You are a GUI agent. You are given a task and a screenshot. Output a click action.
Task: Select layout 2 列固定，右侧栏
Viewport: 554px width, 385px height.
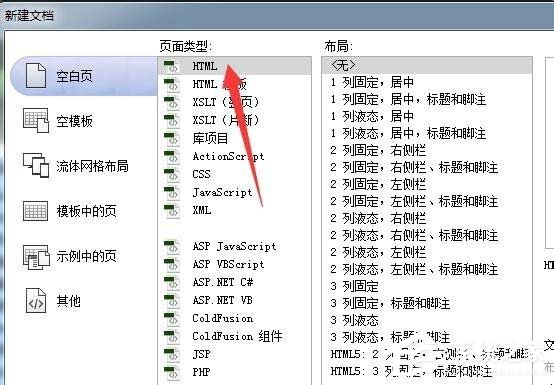click(x=378, y=150)
